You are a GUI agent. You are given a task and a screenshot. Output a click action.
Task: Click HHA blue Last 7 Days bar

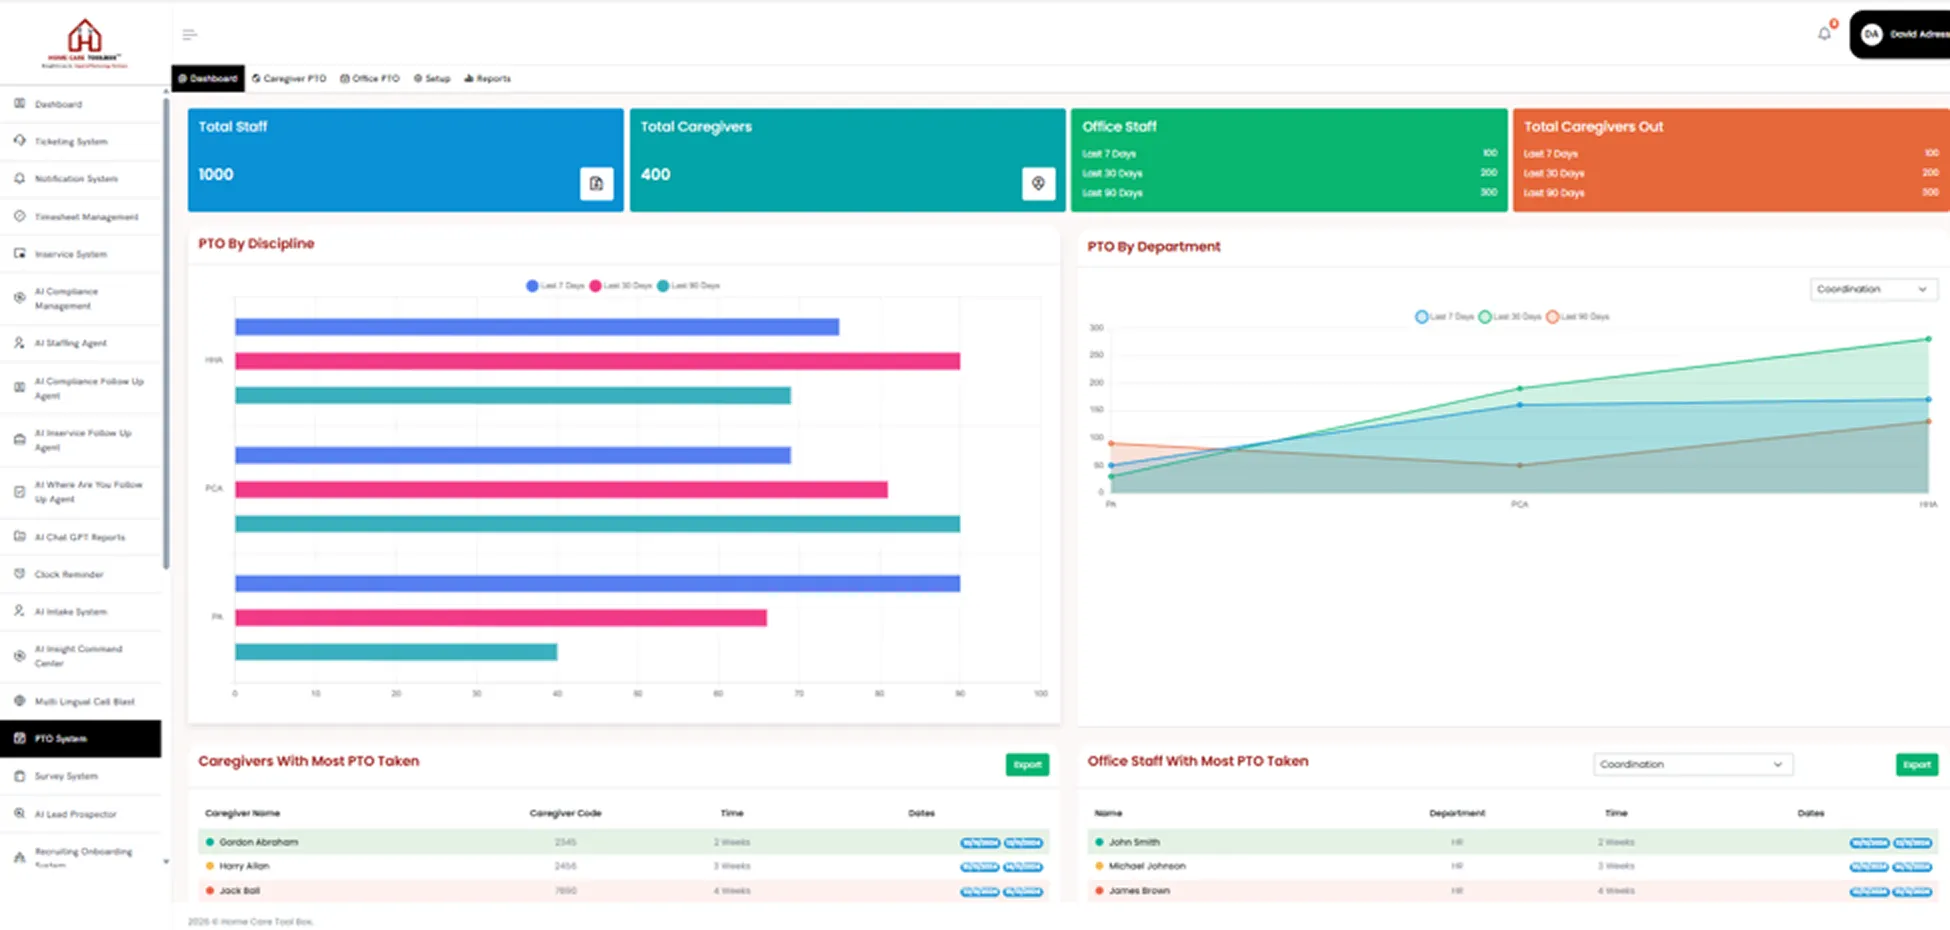537,327
